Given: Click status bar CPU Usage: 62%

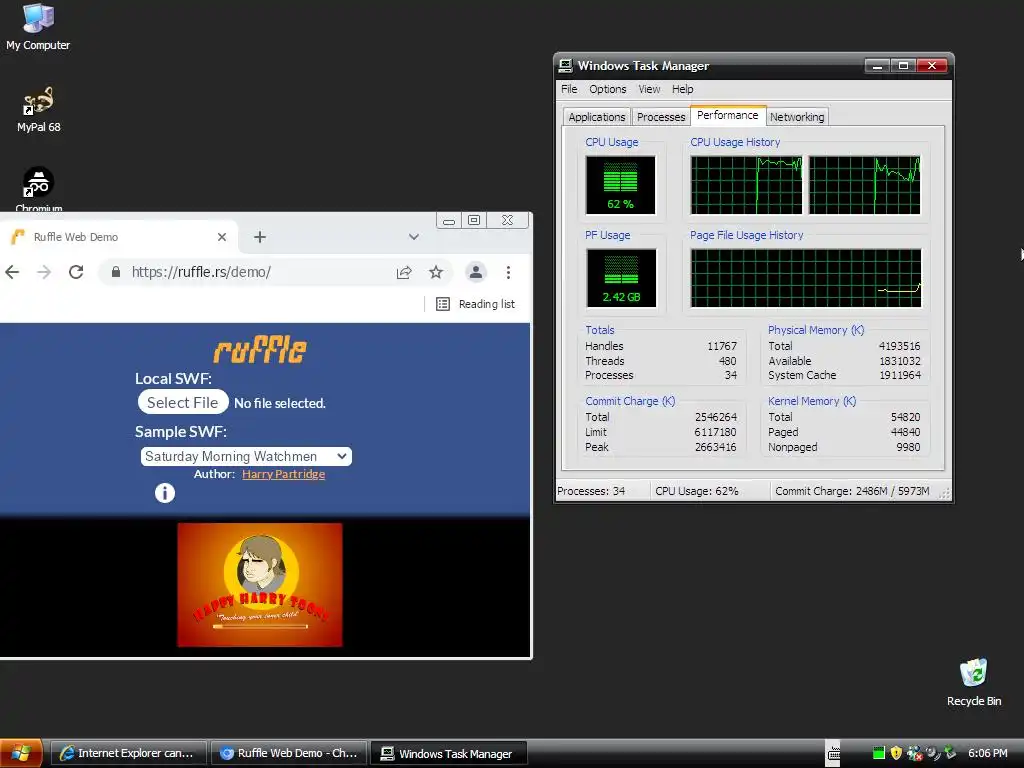Looking at the screenshot, I should 696,491.
